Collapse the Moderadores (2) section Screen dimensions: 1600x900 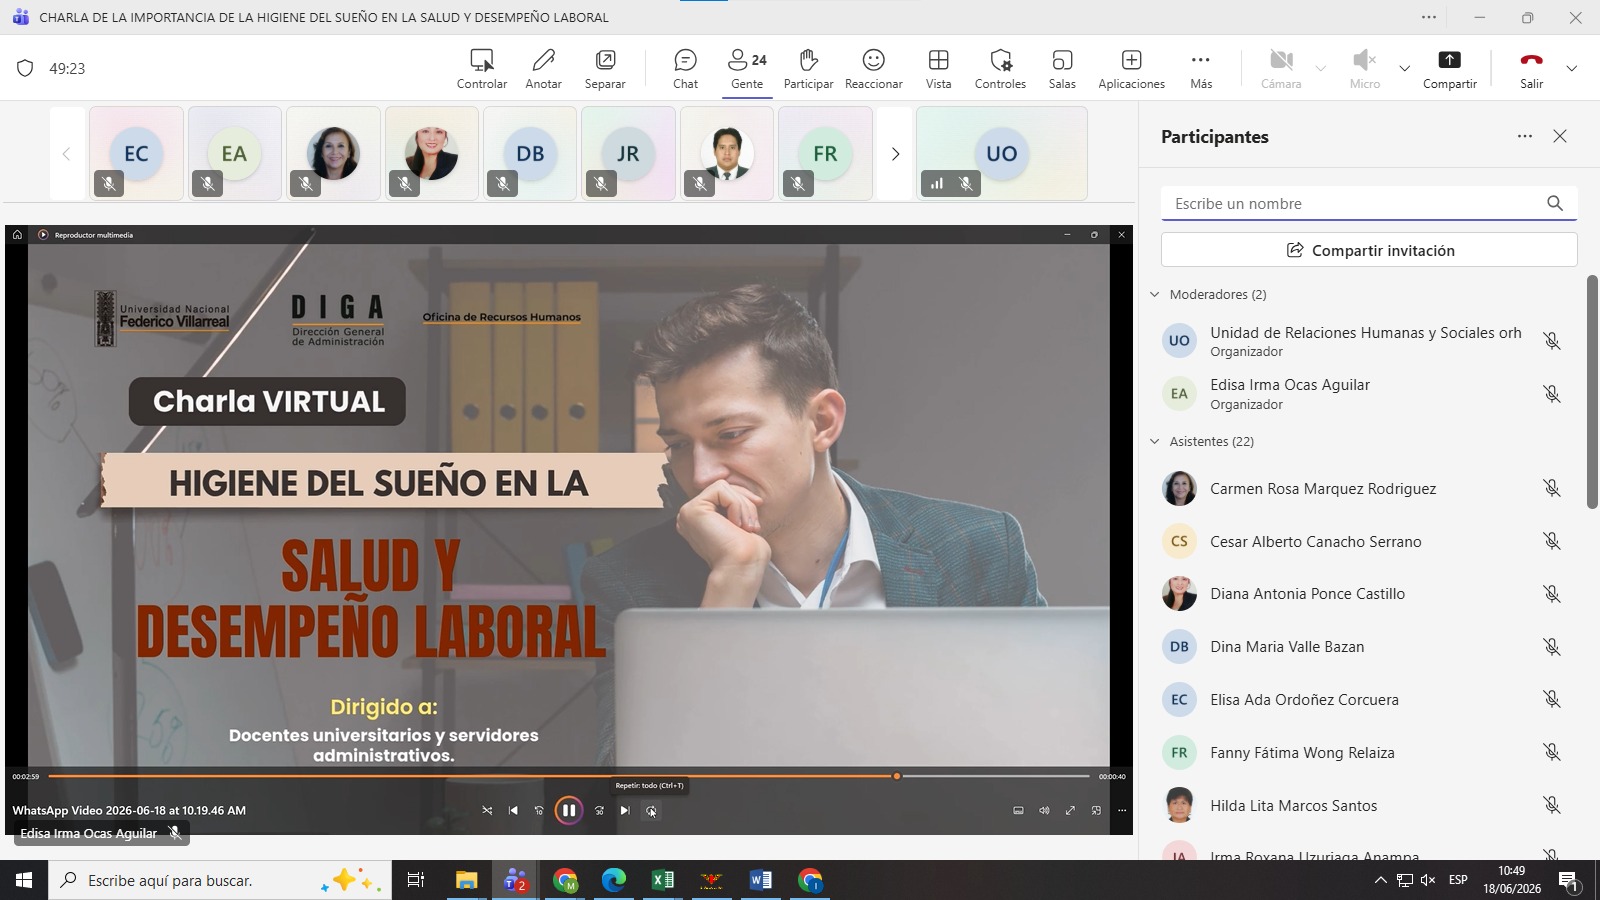(1155, 294)
